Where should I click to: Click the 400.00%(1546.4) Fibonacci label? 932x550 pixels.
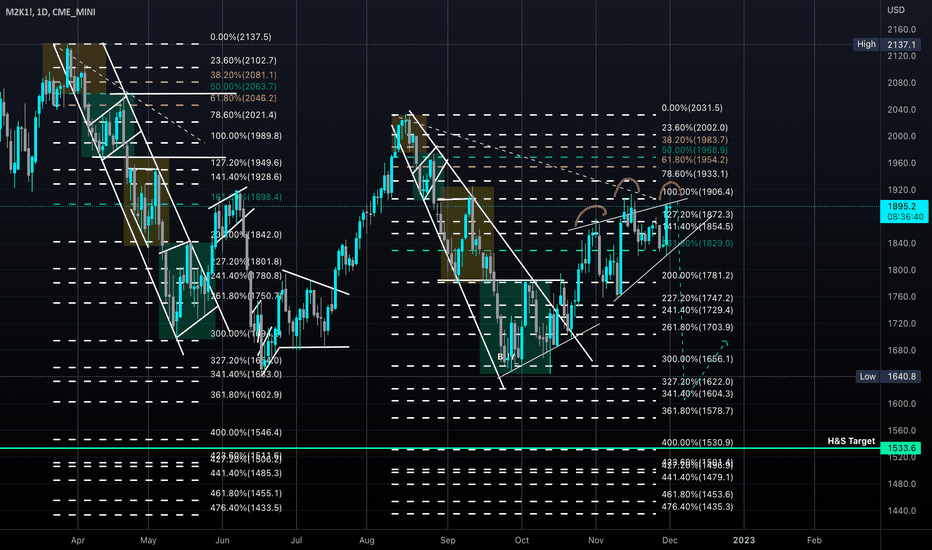[246, 433]
